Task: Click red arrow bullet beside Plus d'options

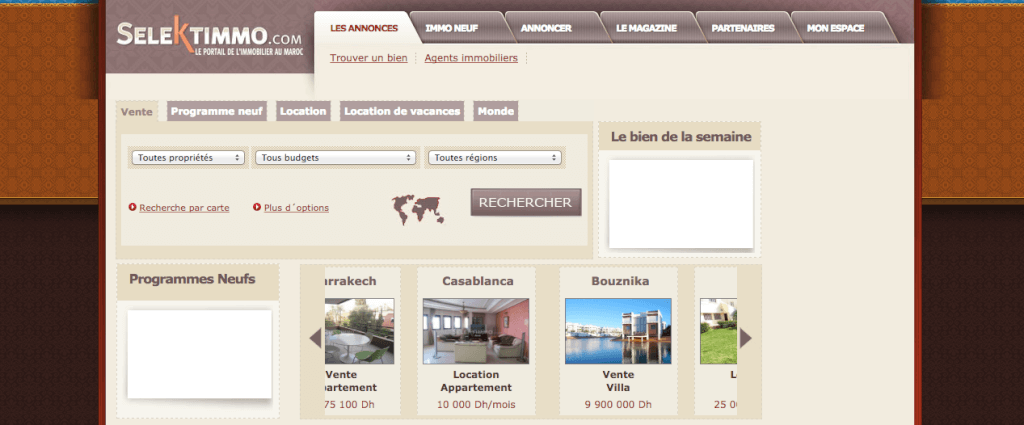Action: pos(257,208)
